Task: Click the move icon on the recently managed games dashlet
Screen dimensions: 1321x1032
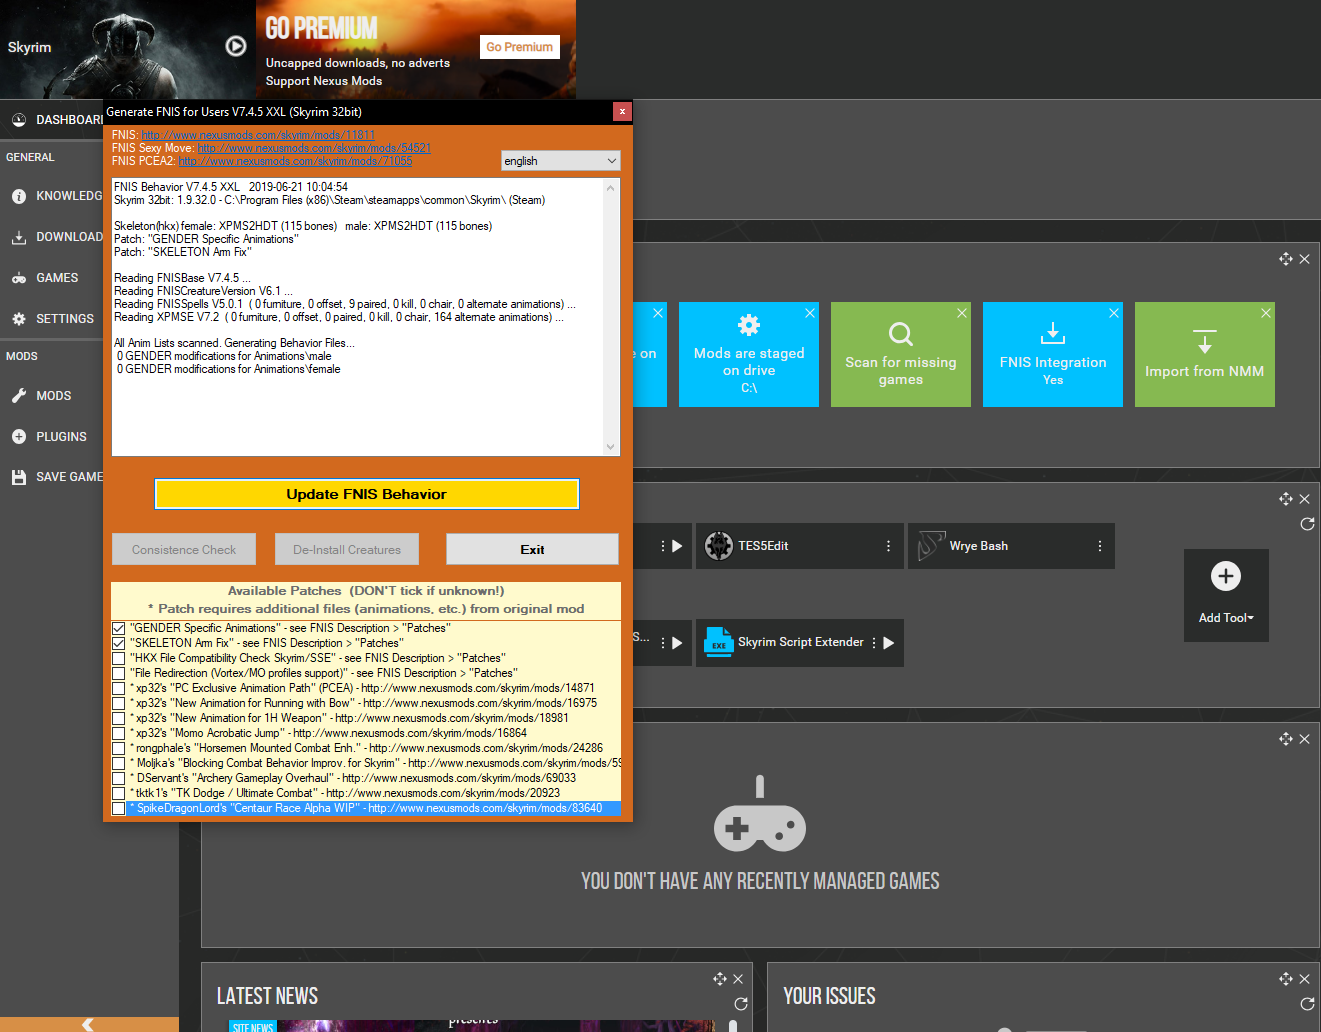Action: click(x=1286, y=739)
